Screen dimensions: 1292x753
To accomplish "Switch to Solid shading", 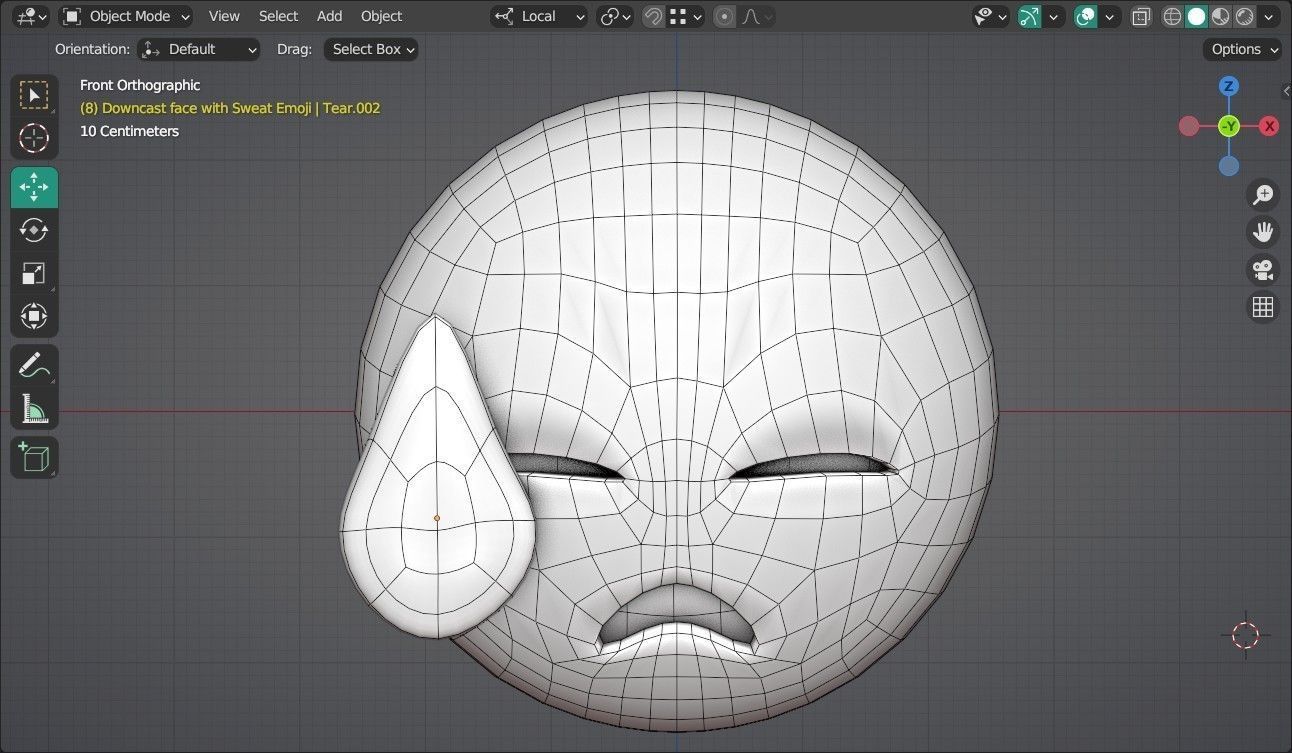I will pos(1196,16).
